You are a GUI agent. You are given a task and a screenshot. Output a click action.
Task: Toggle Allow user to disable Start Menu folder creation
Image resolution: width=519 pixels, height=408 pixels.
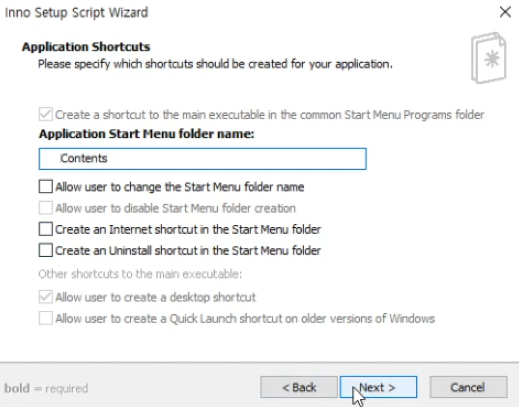pos(46,208)
